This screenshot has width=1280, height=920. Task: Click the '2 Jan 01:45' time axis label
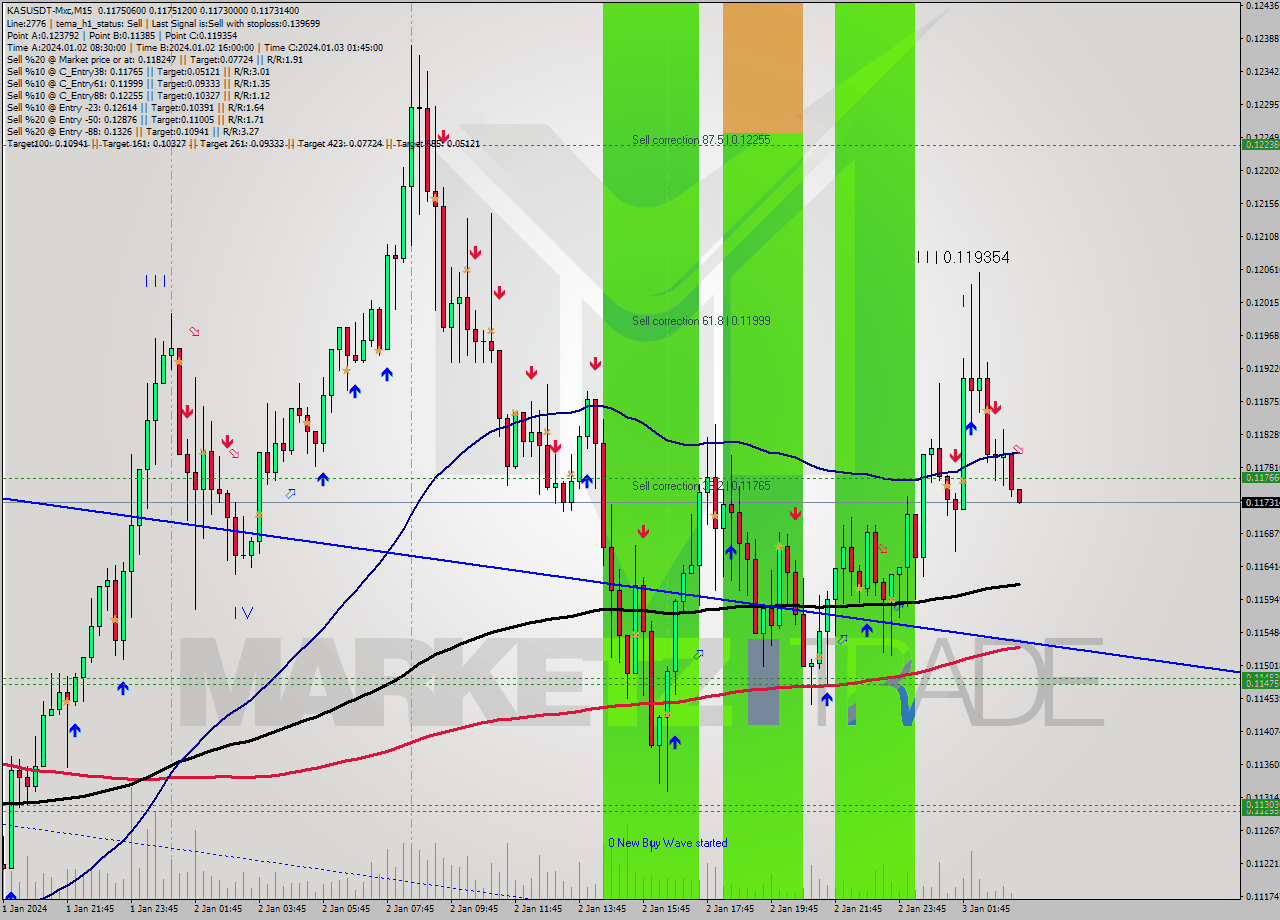(x=218, y=909)
